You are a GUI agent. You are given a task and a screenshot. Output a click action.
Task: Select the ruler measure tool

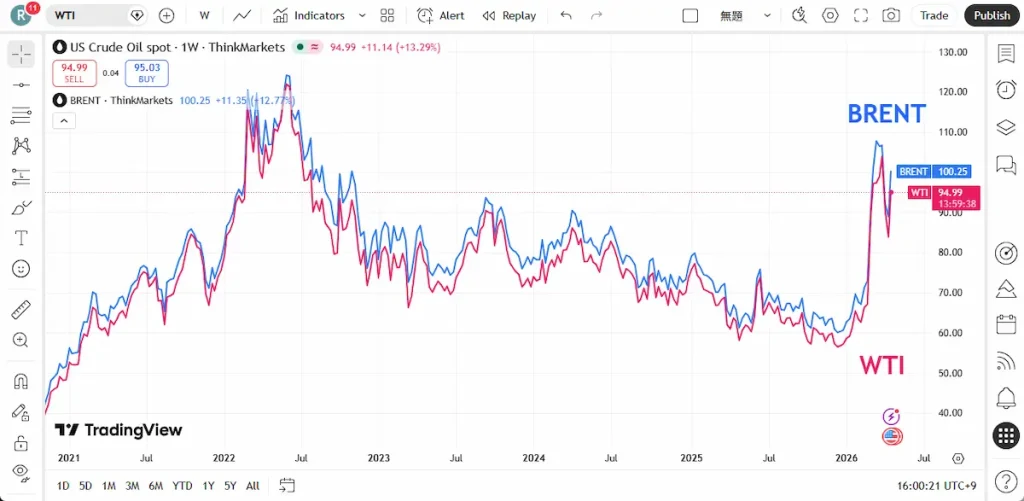pyautogui.click(x=21, y=310)
